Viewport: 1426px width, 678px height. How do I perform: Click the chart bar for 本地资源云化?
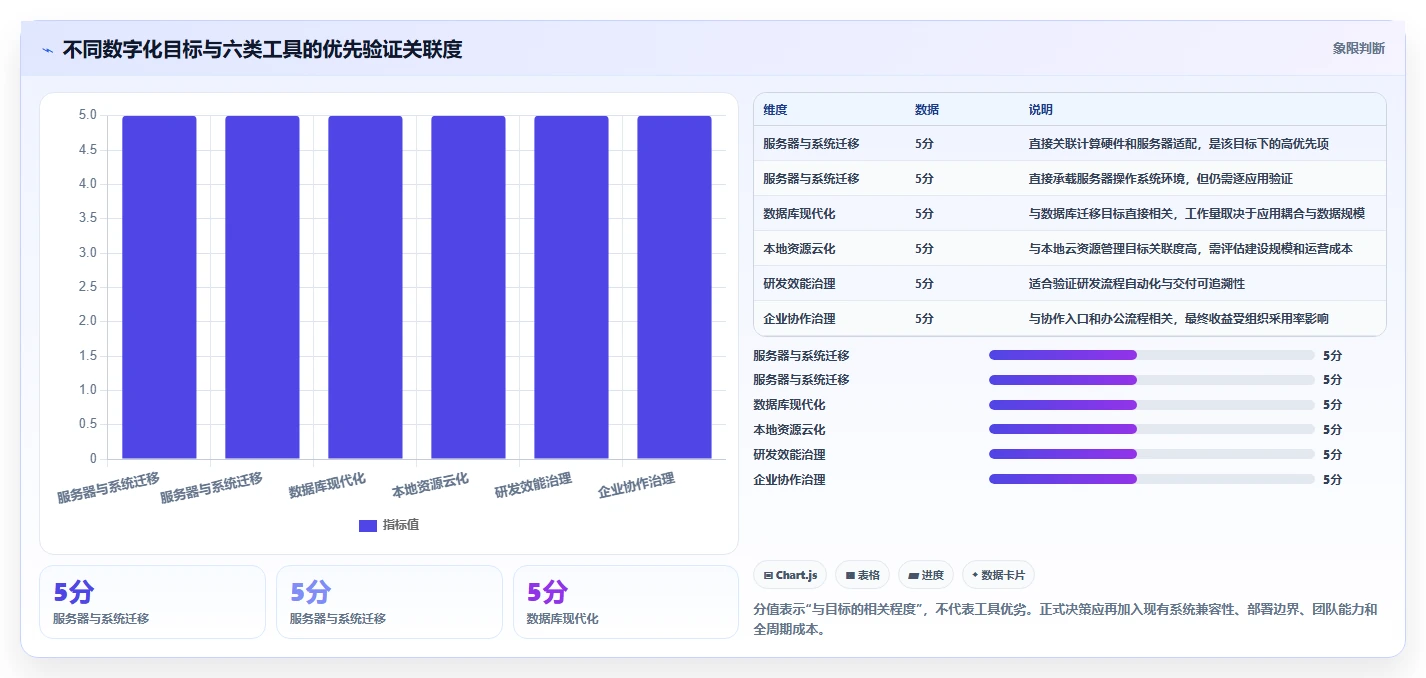[x=468, y=288]
